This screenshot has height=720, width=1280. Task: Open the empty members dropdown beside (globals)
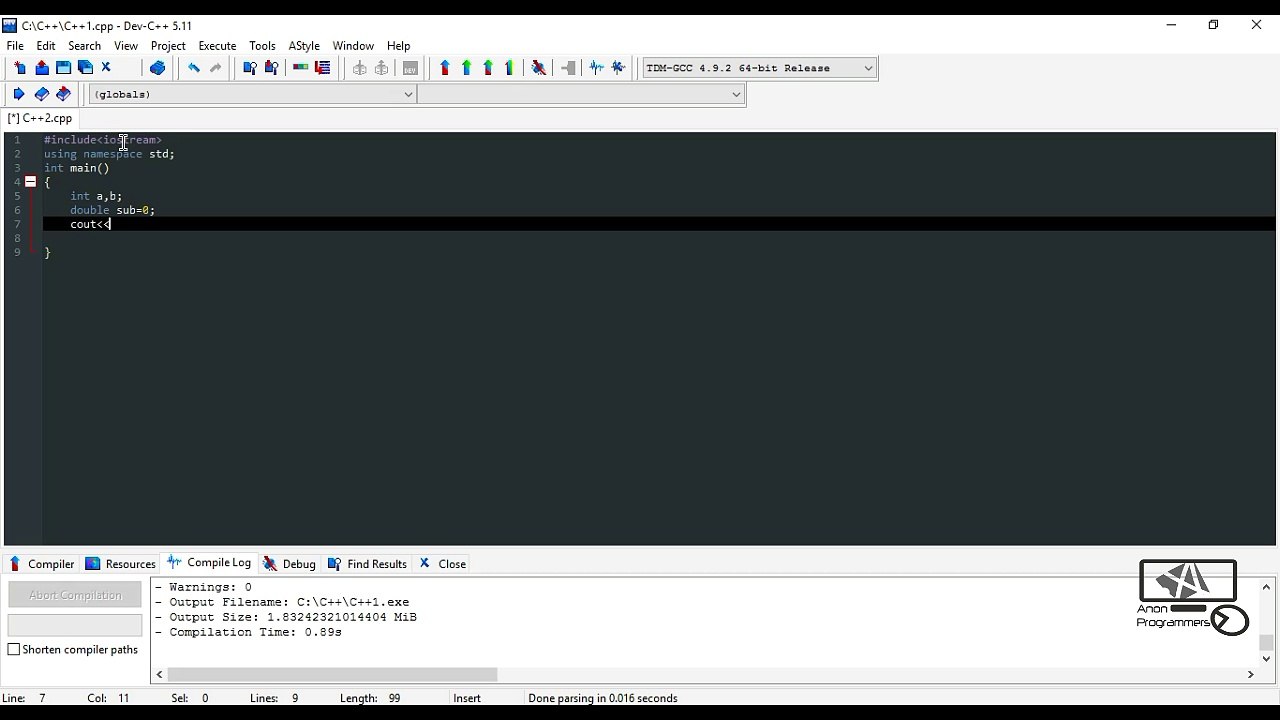tap(581, 94)
